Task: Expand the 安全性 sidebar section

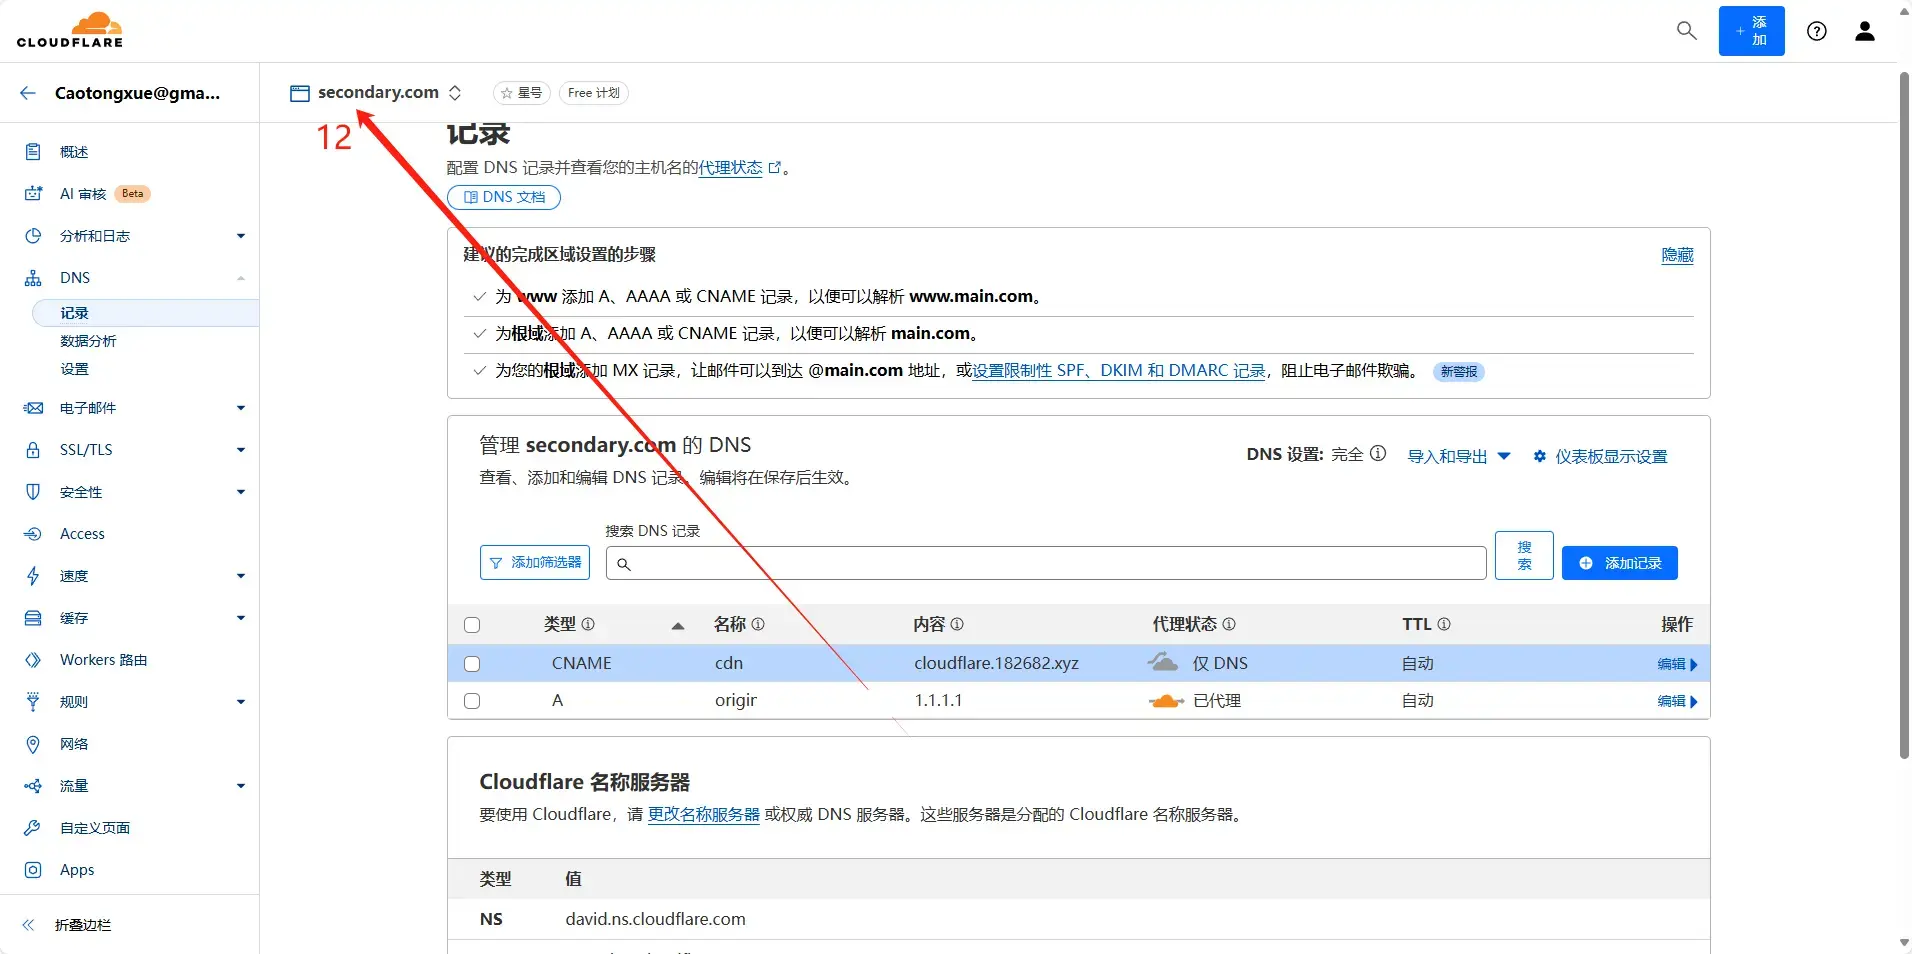Action: (x=240, y=492)
